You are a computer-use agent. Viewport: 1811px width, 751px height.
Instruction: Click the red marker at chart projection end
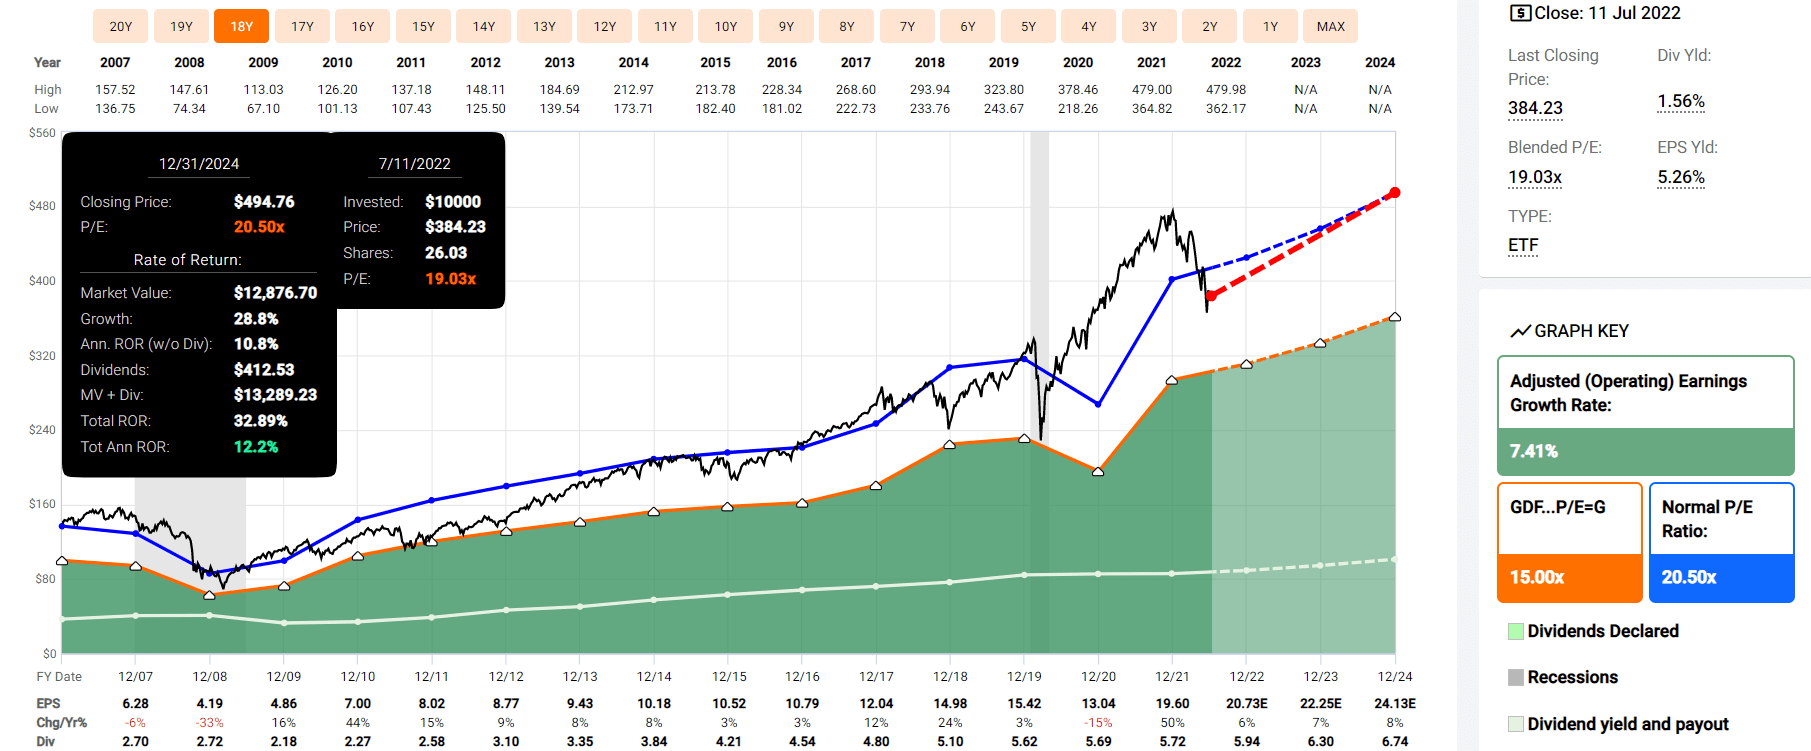click(1395, 192)
